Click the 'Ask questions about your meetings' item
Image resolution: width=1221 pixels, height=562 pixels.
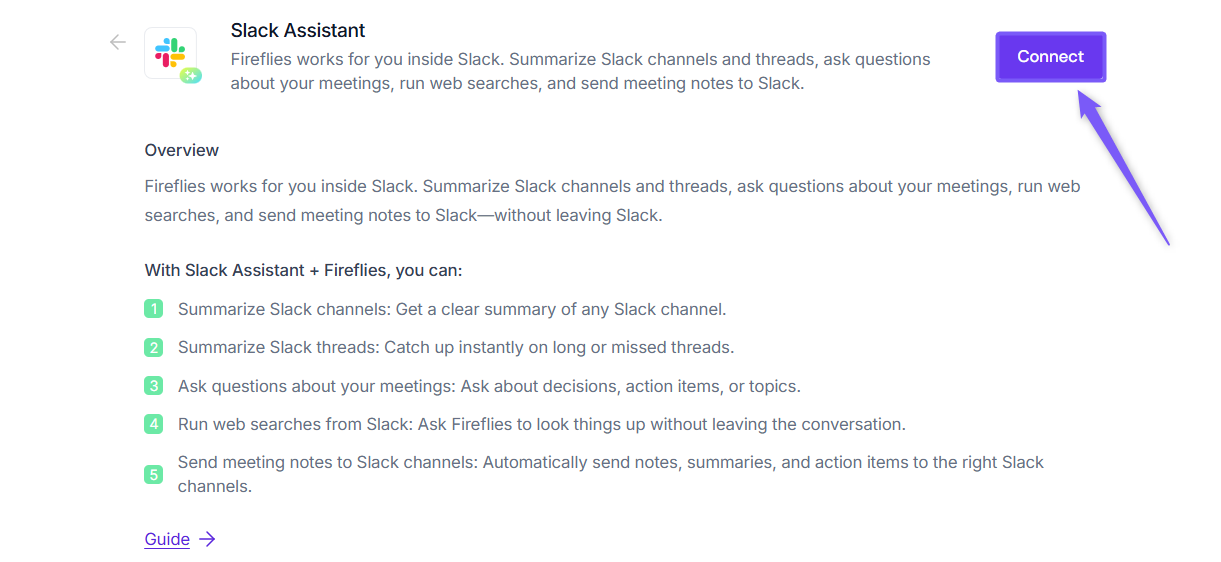(x=489, y=386)
